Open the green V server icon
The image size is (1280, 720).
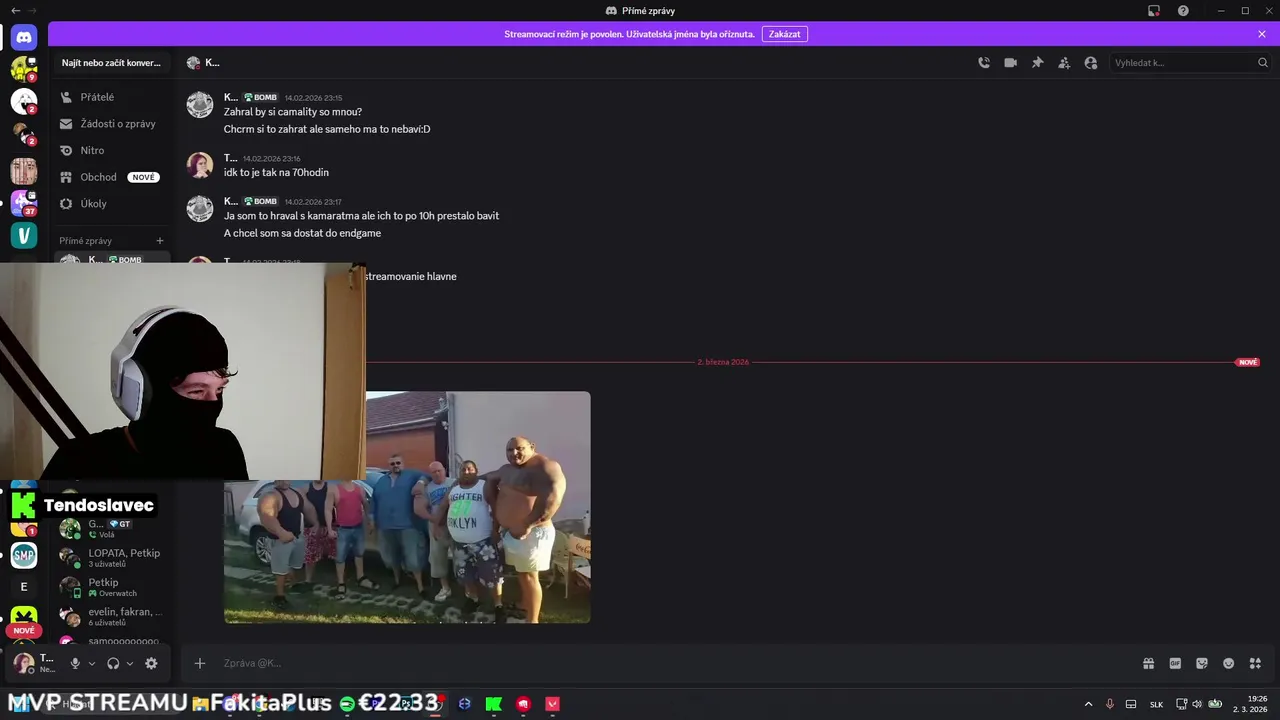[x=24, y=235]
